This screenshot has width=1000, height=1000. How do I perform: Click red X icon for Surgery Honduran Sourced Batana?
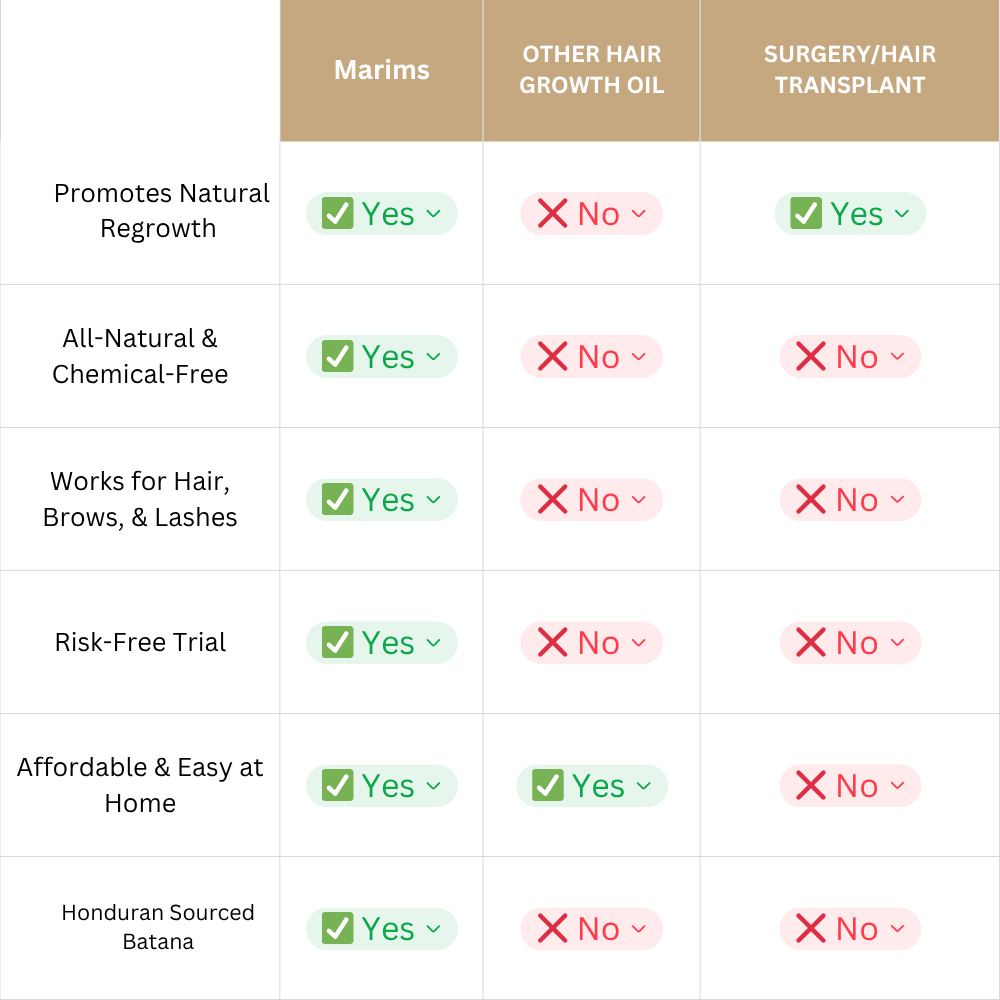pyautogui.click(x=811, y=929)
